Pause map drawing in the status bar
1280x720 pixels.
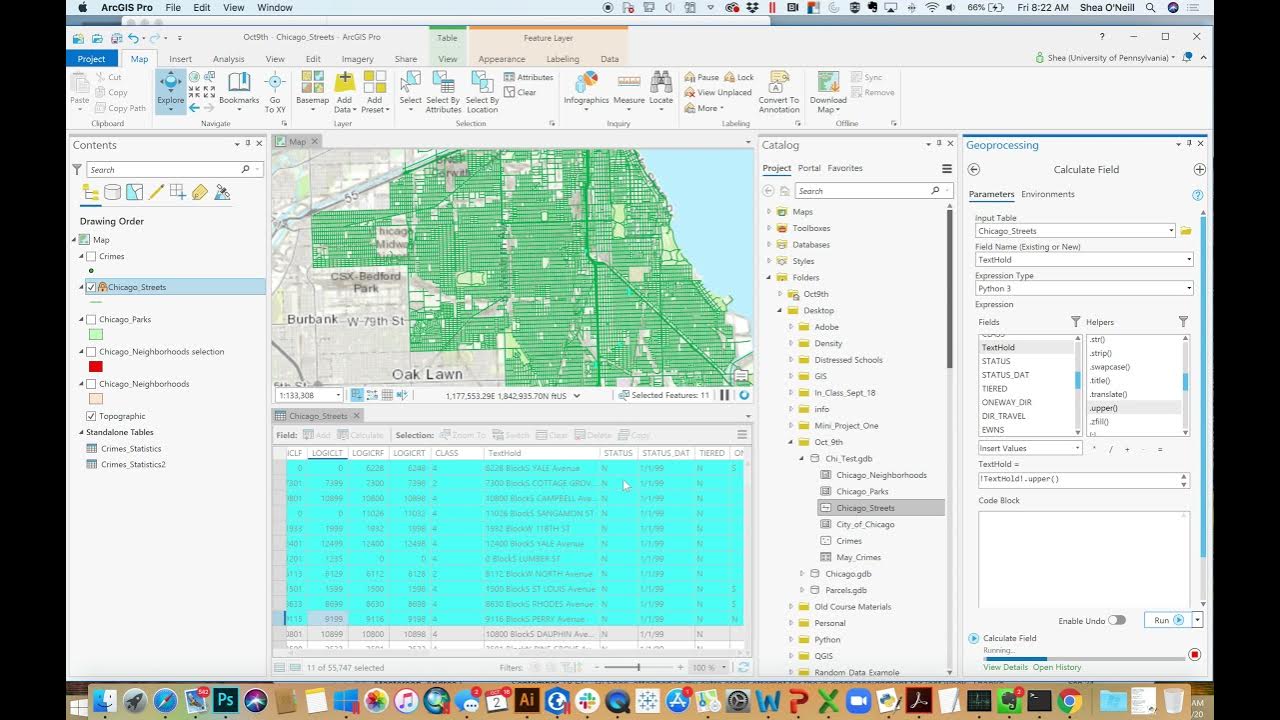[725, 395]
